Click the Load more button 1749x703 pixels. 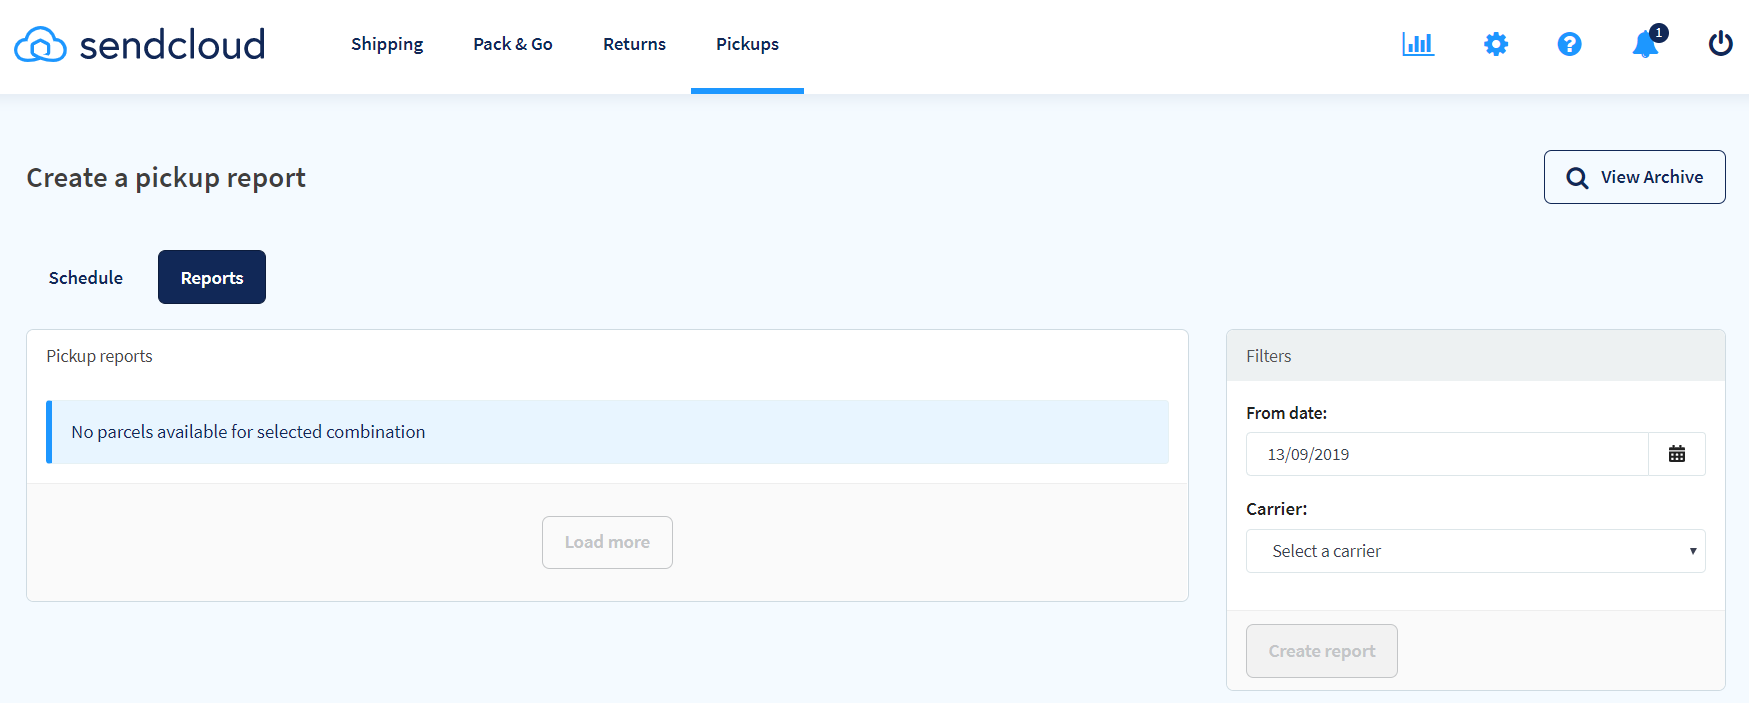click(x=607, y=542)
